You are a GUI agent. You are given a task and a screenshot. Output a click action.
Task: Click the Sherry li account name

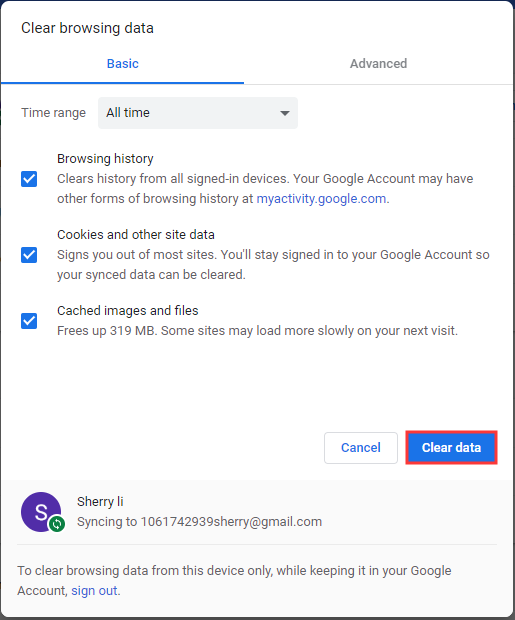coord(100,501)
